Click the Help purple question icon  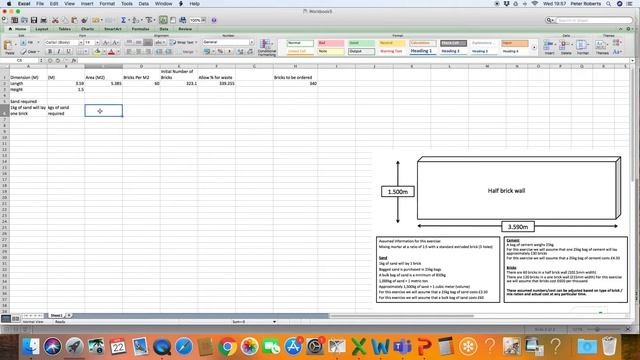tap(213, 20)
